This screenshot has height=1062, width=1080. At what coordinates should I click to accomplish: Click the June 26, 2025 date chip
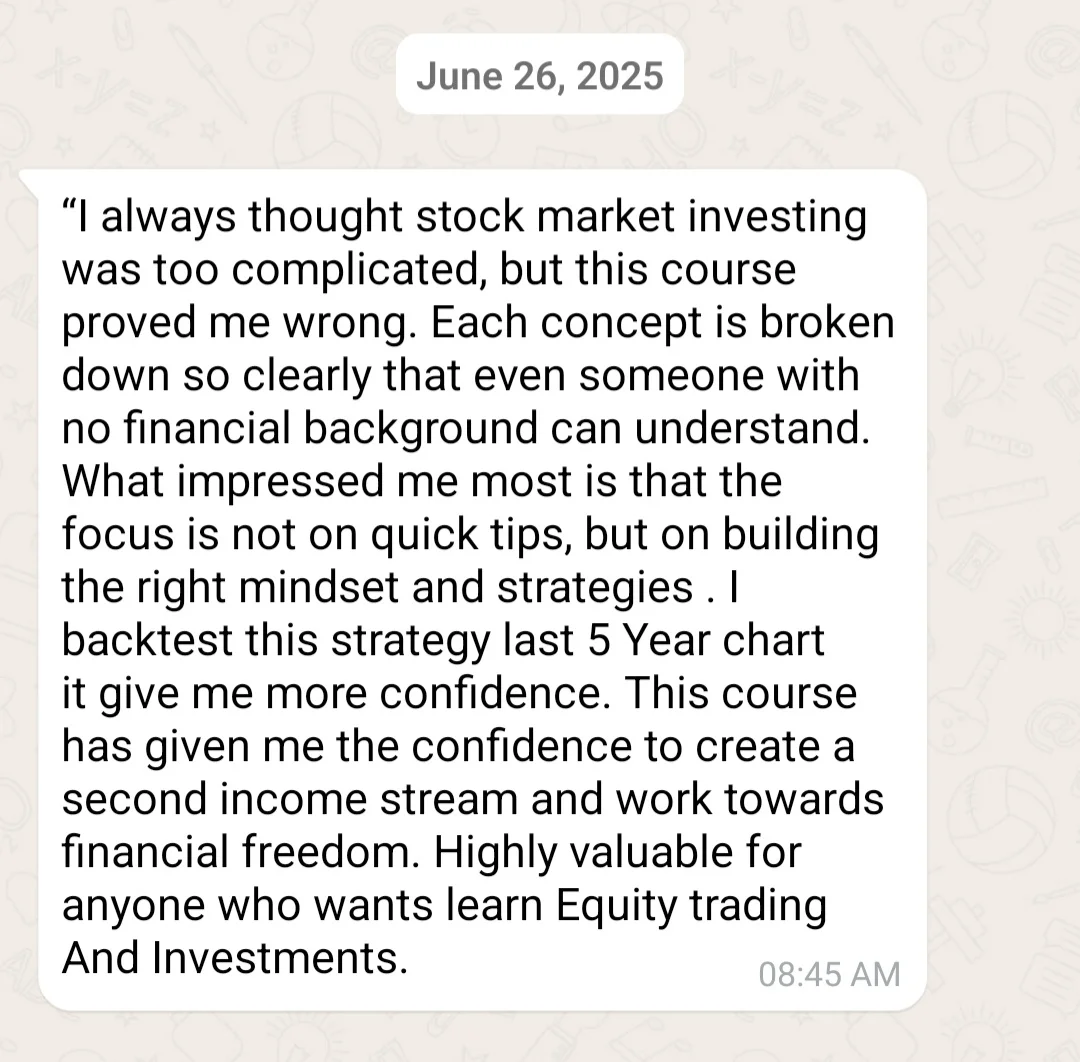coord(539,76)
